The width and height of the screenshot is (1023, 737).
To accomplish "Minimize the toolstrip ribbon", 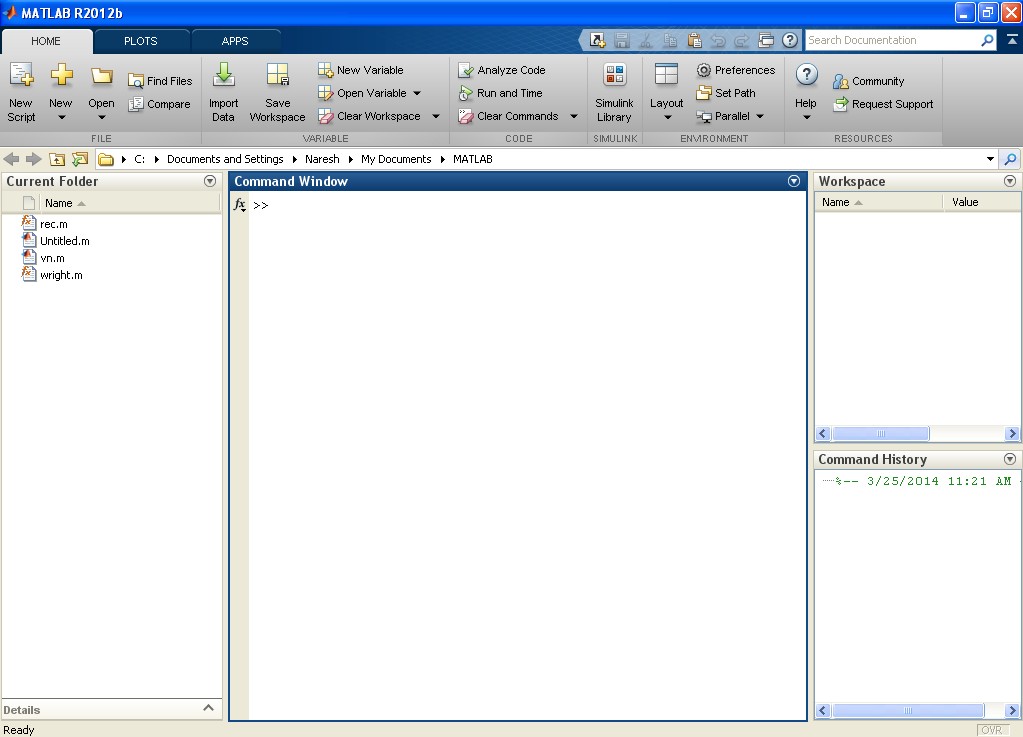I will [x=1012, y=40].
